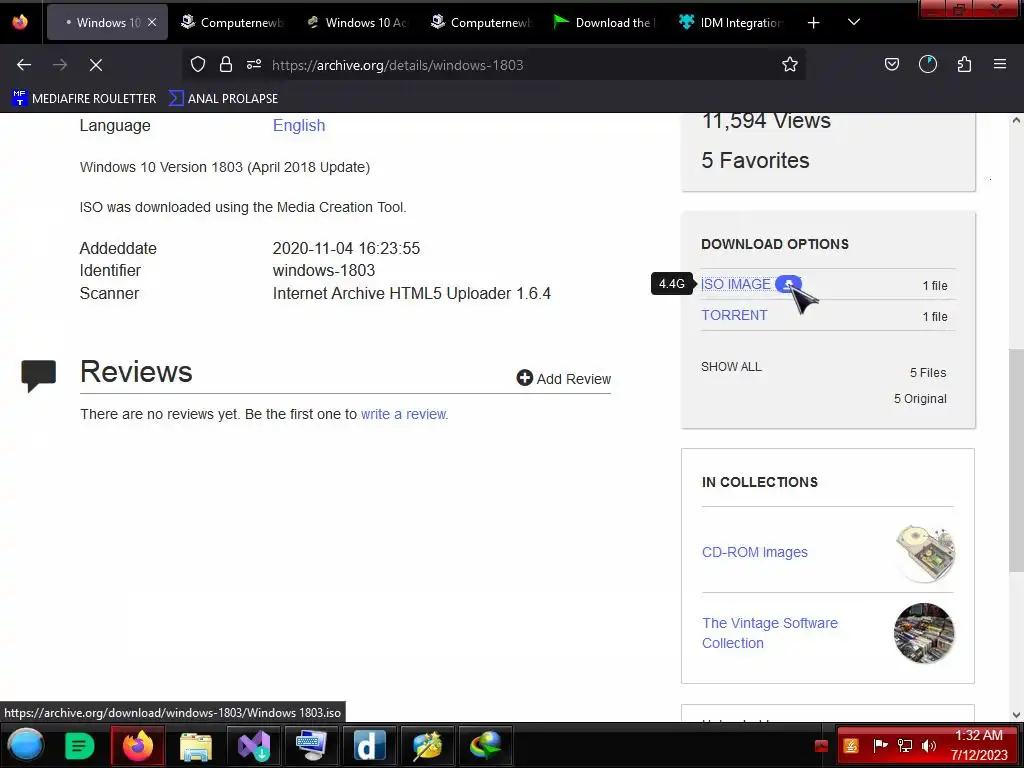Click the CD-ROM Images collection thumbnail
The image size is (1024, 768).
click(925, 552)
